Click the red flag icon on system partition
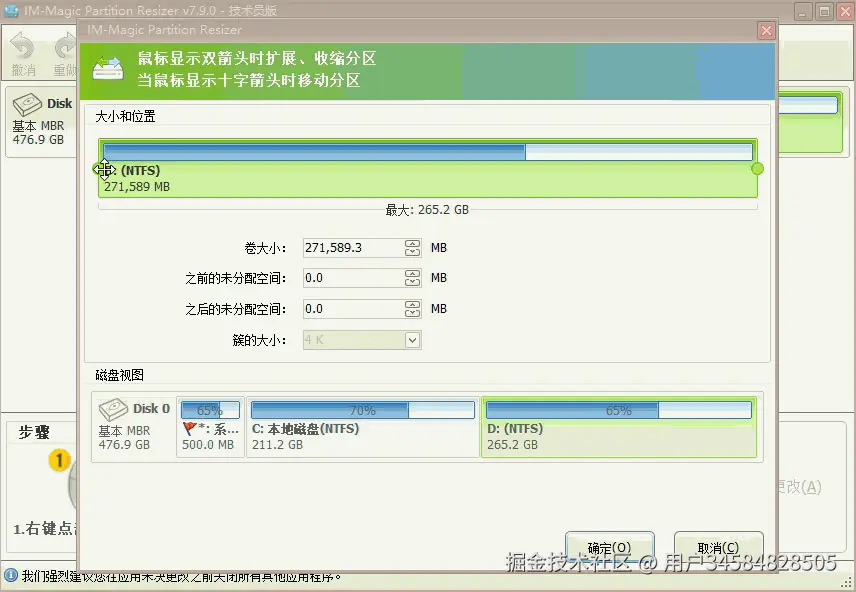The image size is (856, 592). pyautogui.click(x=189, y=429)
